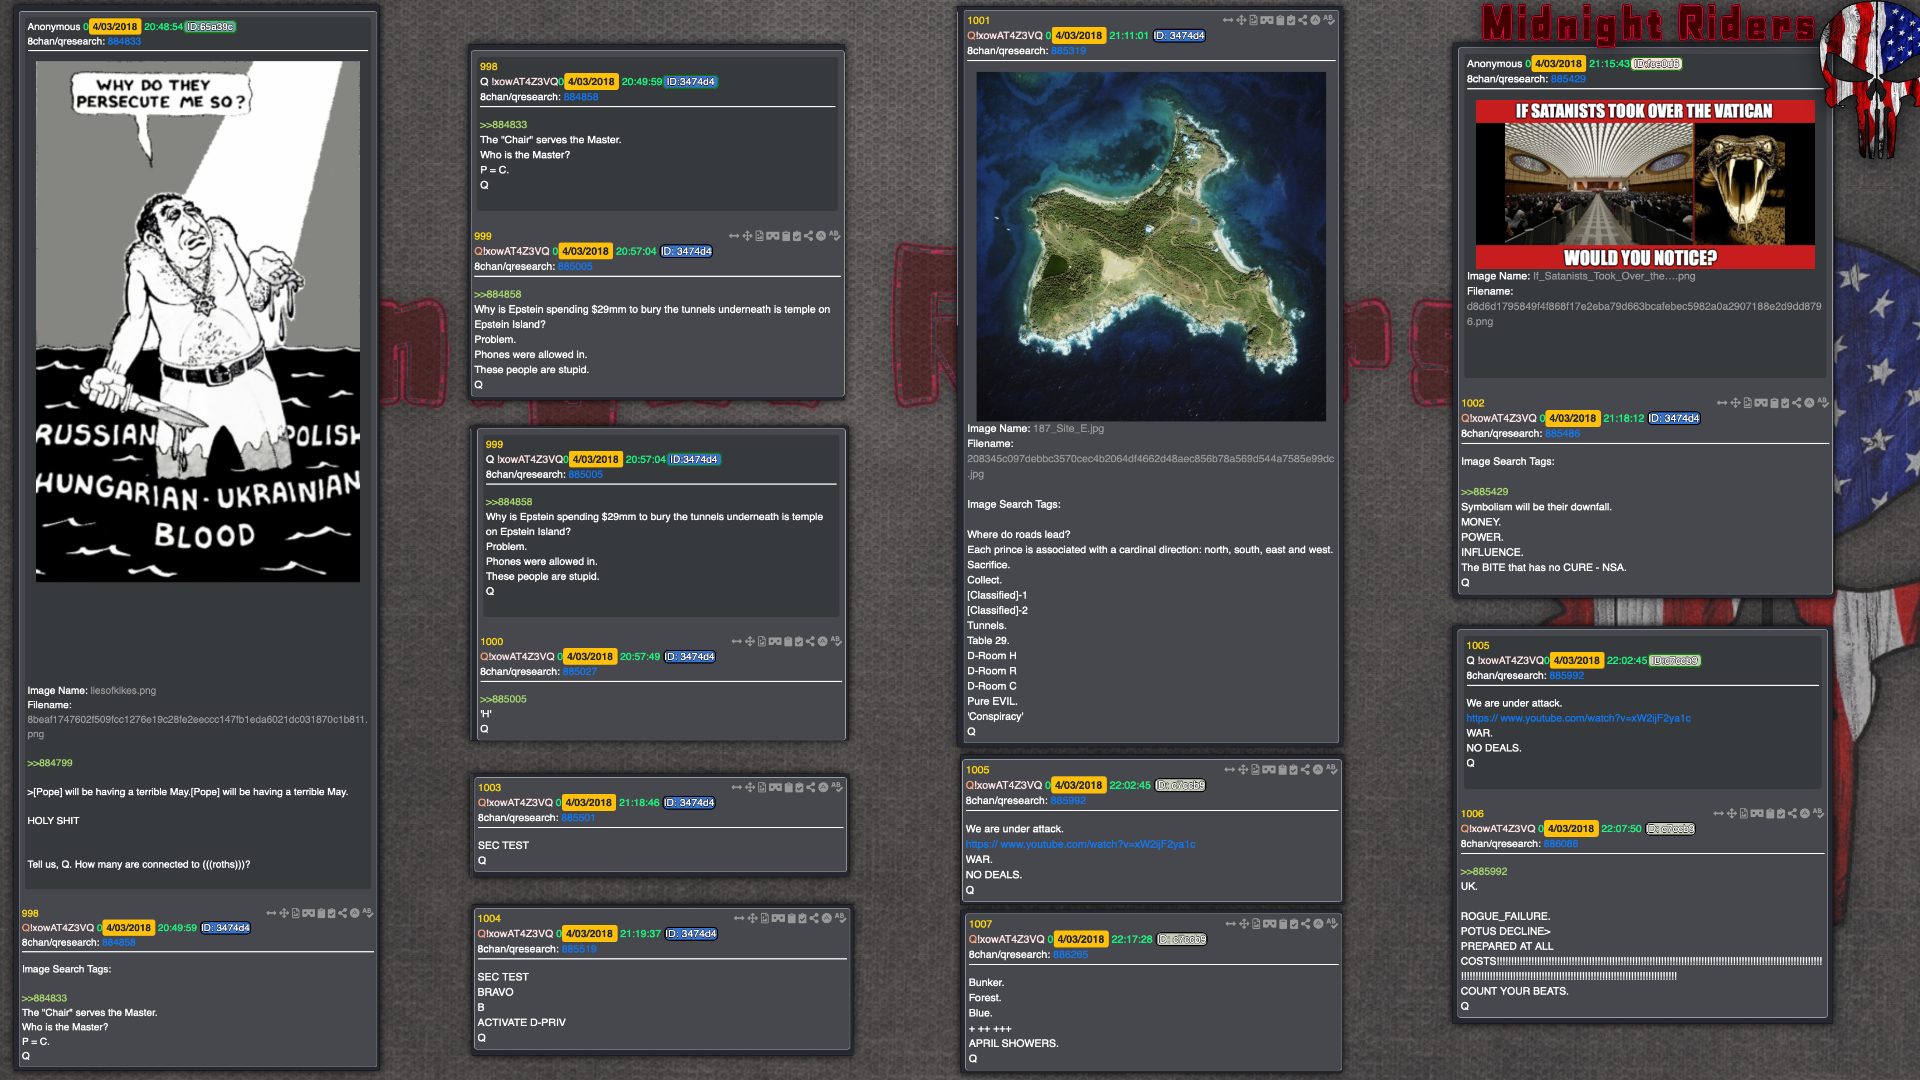Click the spellcheck AB icon on post 1001
Screen dimensions: 1920x1080
[x=1329, y=20]
